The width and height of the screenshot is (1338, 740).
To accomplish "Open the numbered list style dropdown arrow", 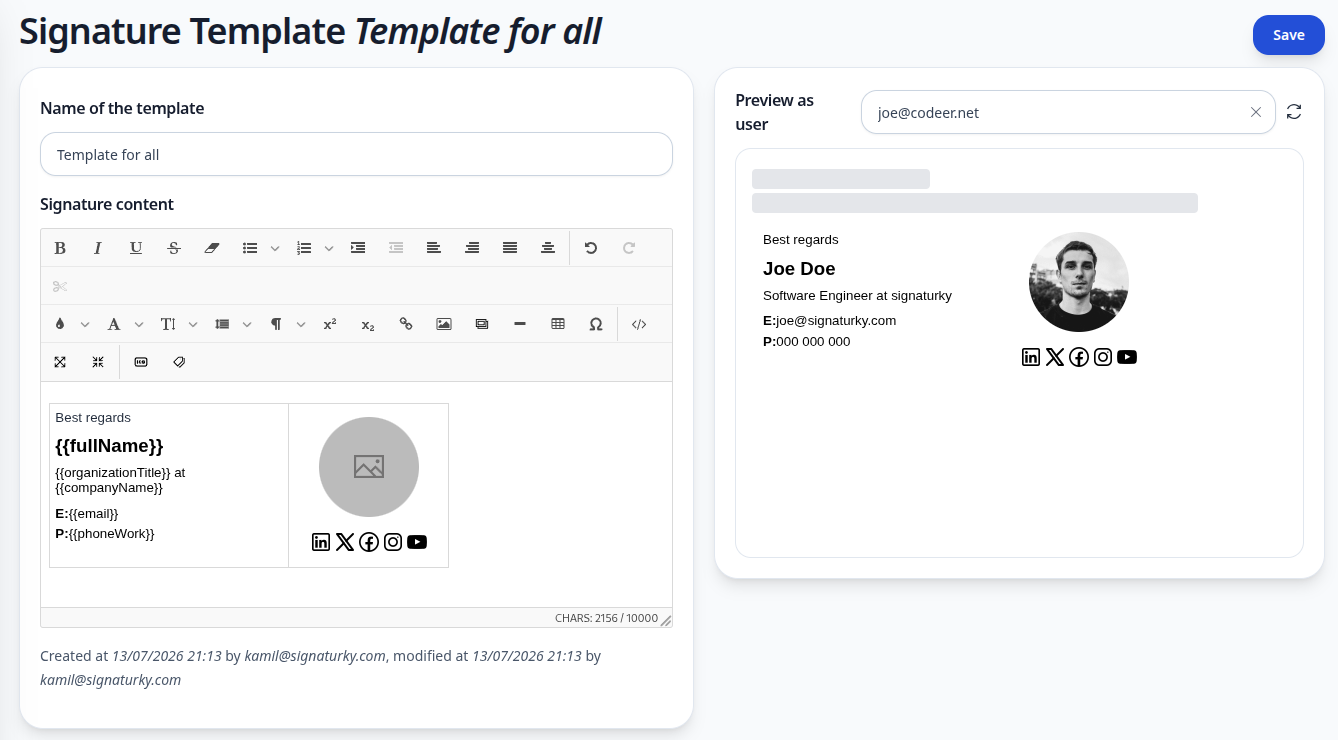I will tap(329, 248).
